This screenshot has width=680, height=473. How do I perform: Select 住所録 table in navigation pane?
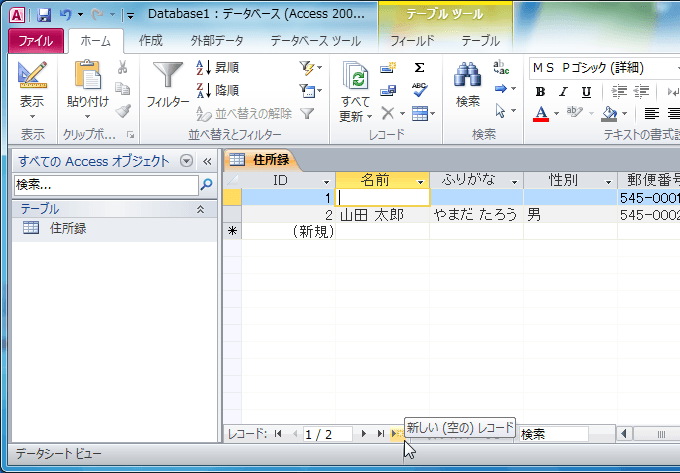[114, 228]
